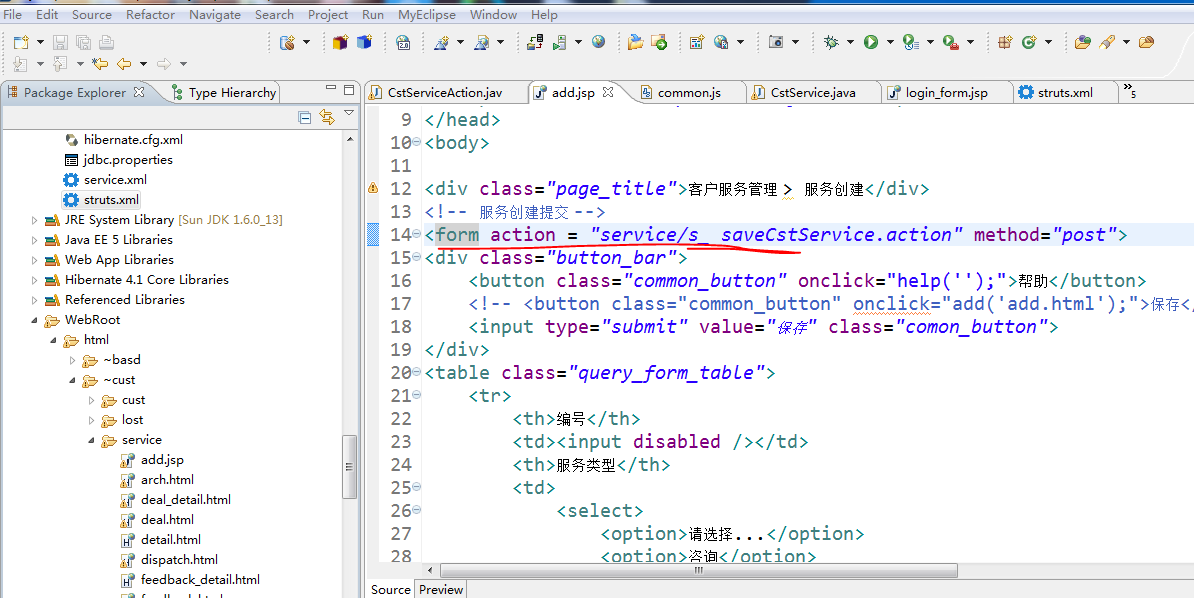Click the globe 2.0 web icon

pyautogui.click(x=404, y=43)
